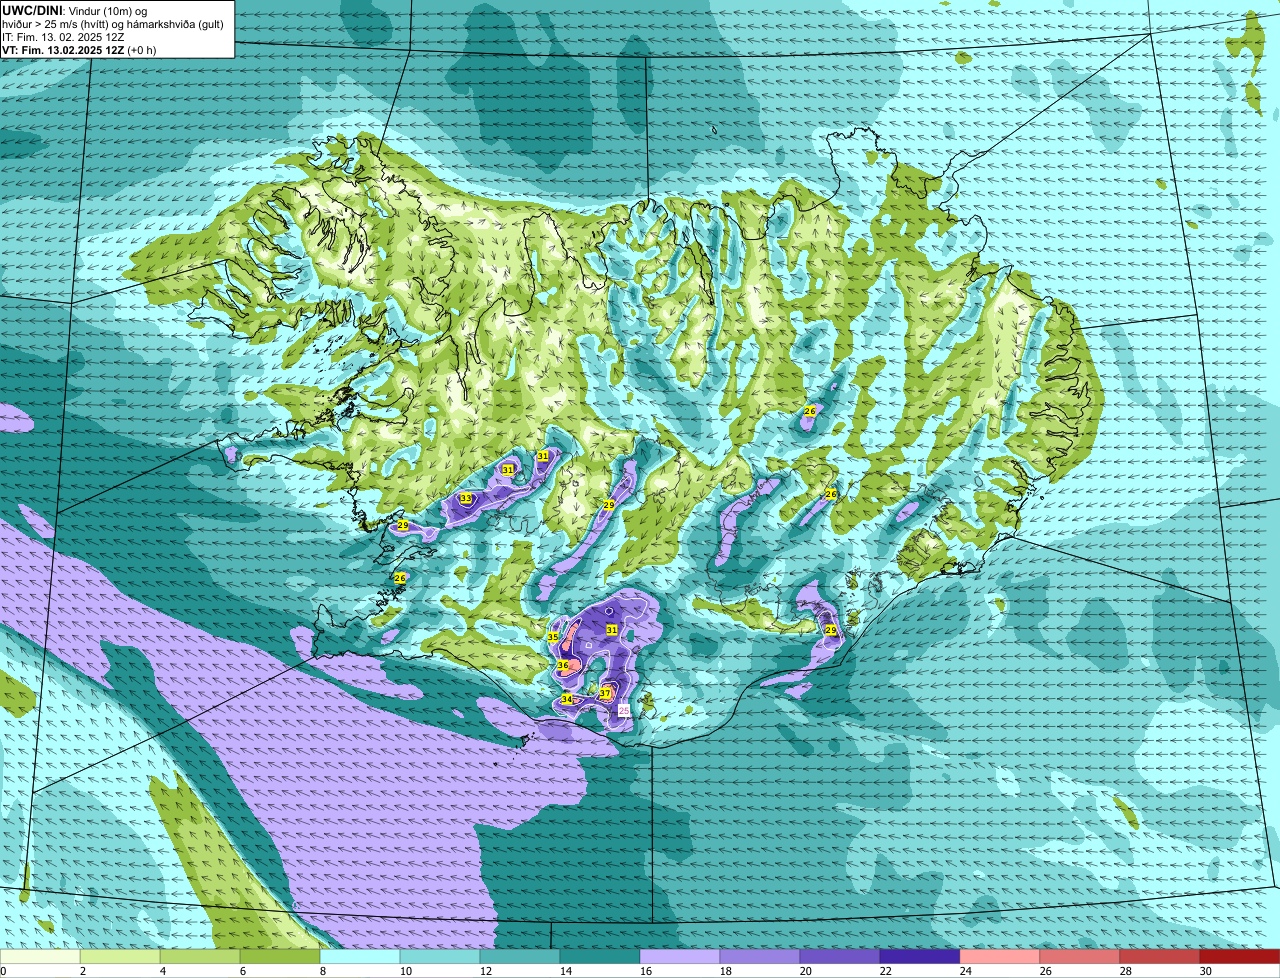1280x978 pixels.
Task: Click the 10–12 m/s turquoise legend swatch
Action: pos(440,957)
